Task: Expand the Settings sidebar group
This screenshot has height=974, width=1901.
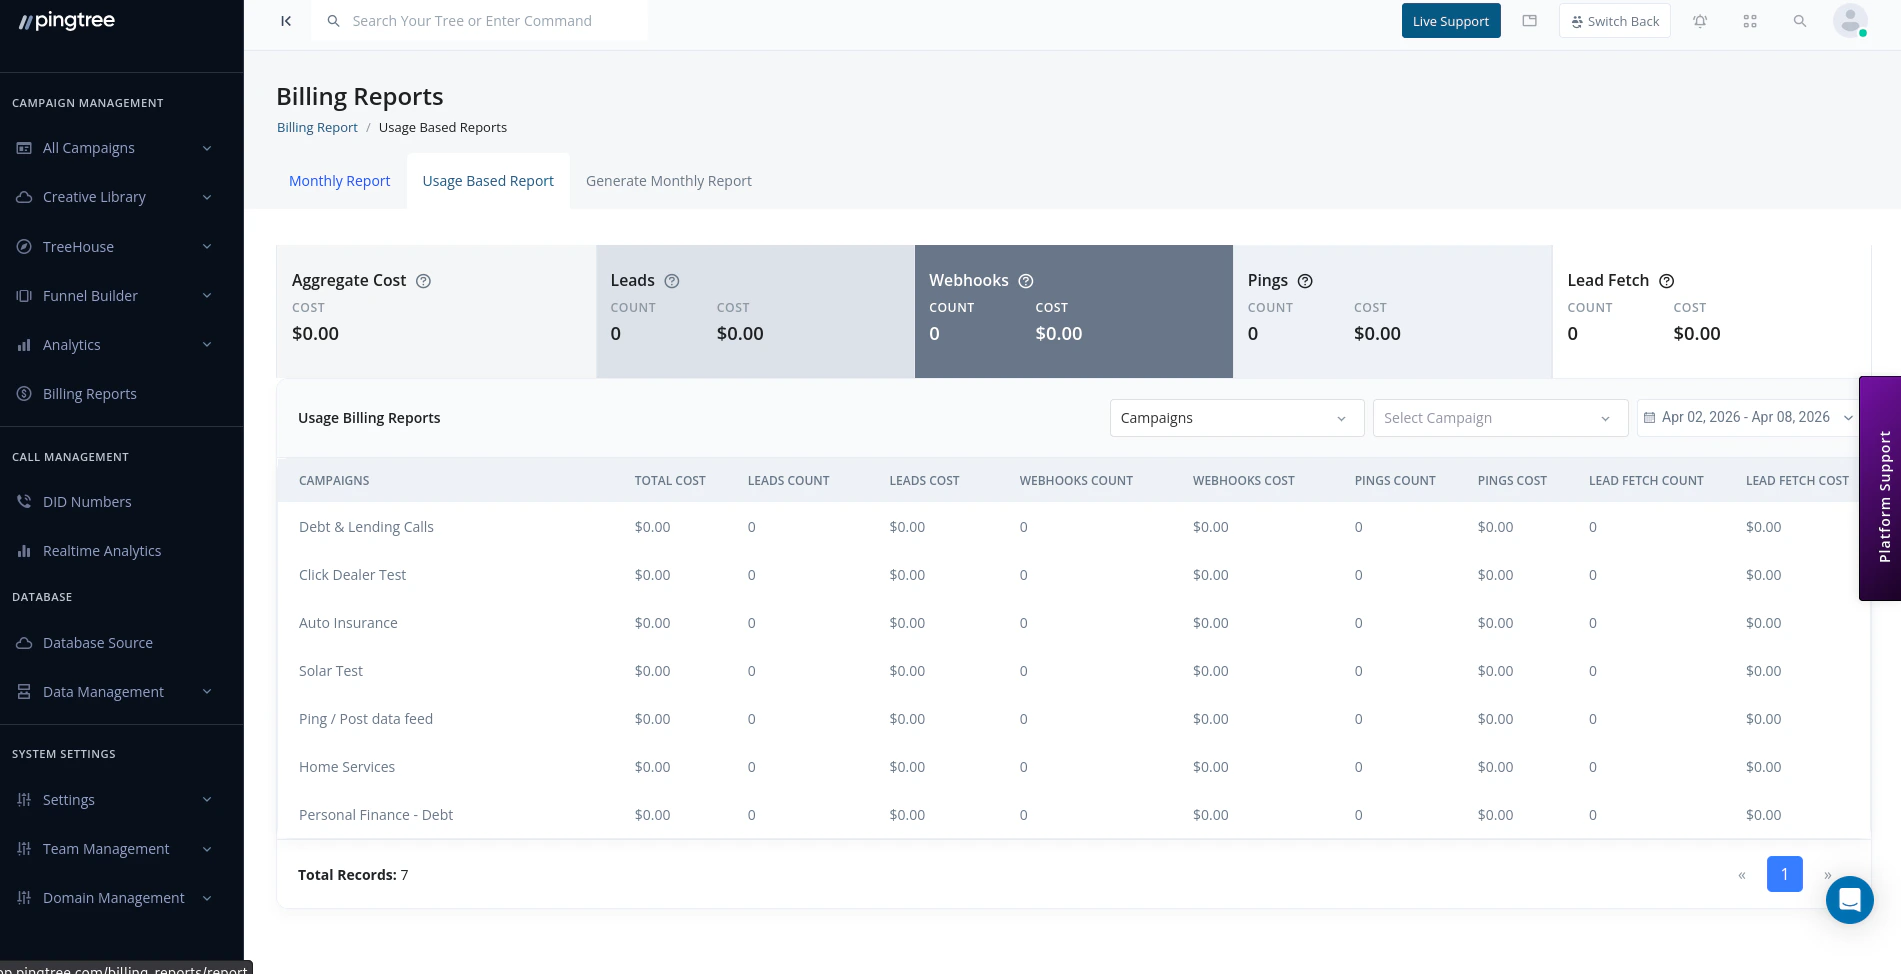Action: point(68,799)
